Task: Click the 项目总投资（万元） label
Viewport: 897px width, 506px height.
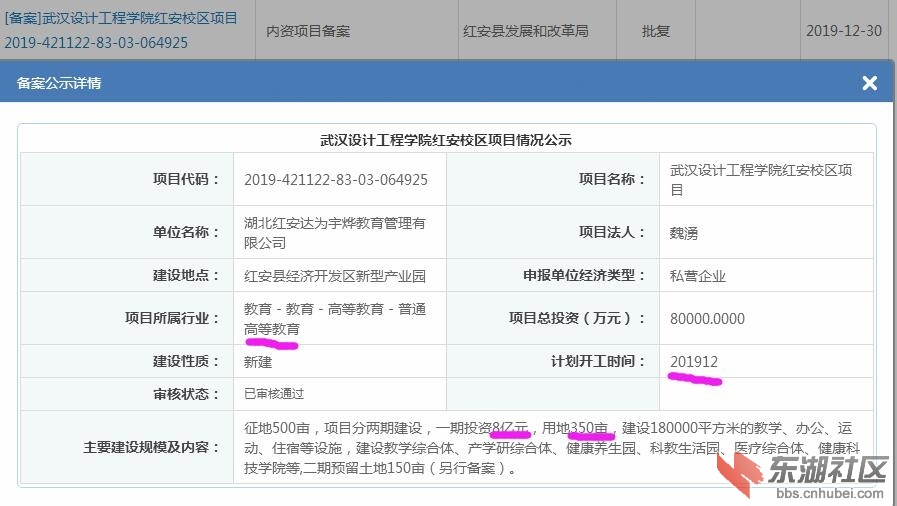Action: 577,318
